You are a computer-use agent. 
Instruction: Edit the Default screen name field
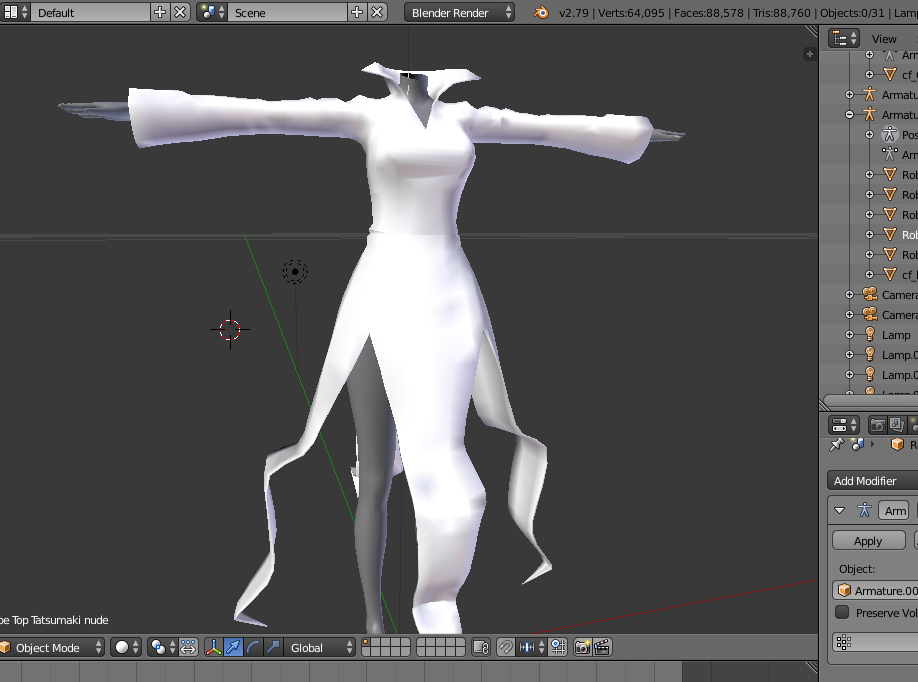click(x=90, y=12)
